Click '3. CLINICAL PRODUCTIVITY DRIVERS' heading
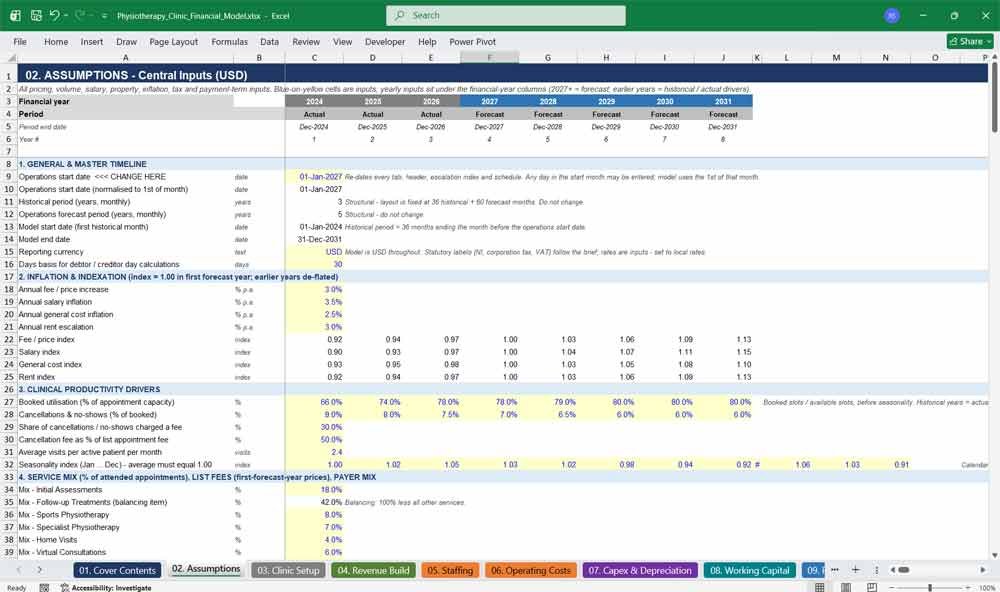 coord(89,389)
